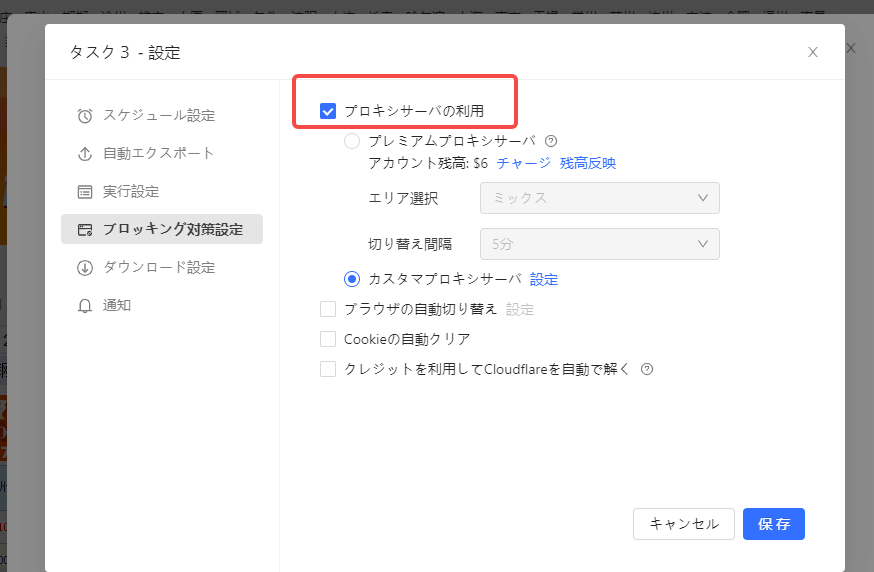
Task: Click the チャージ link
Action: click(523, 163)
